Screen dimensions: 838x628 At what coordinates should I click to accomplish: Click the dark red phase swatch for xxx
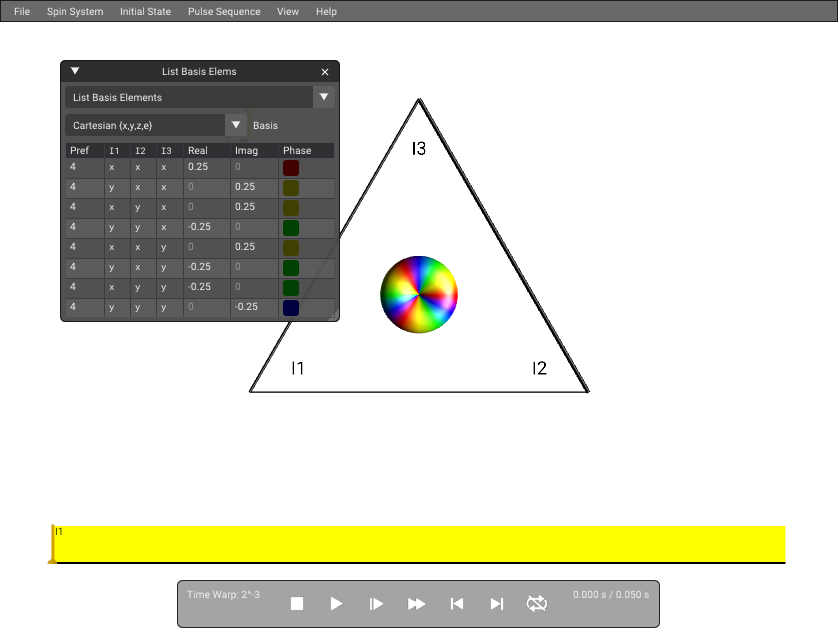point(291,168)
